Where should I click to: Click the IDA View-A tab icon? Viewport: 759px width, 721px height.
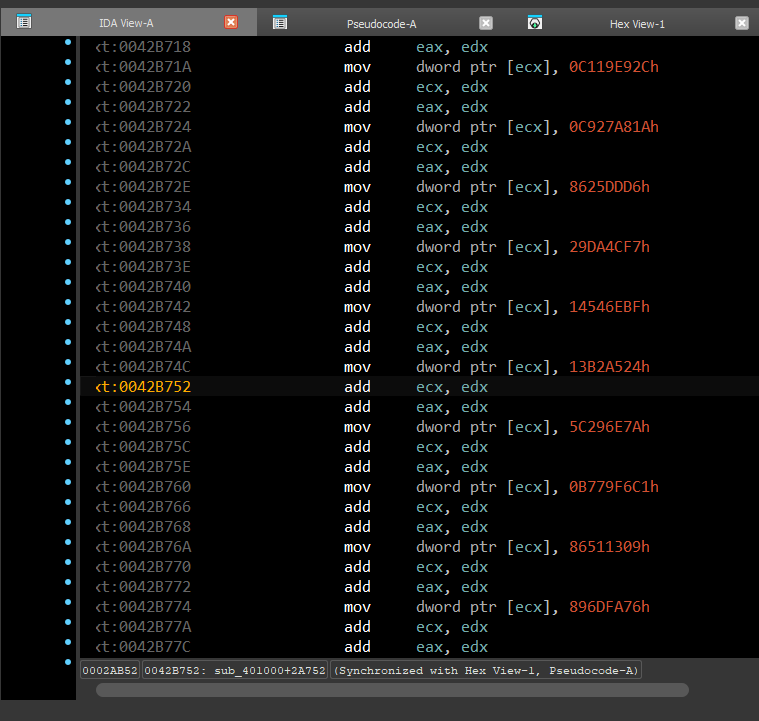pos(25,22)
